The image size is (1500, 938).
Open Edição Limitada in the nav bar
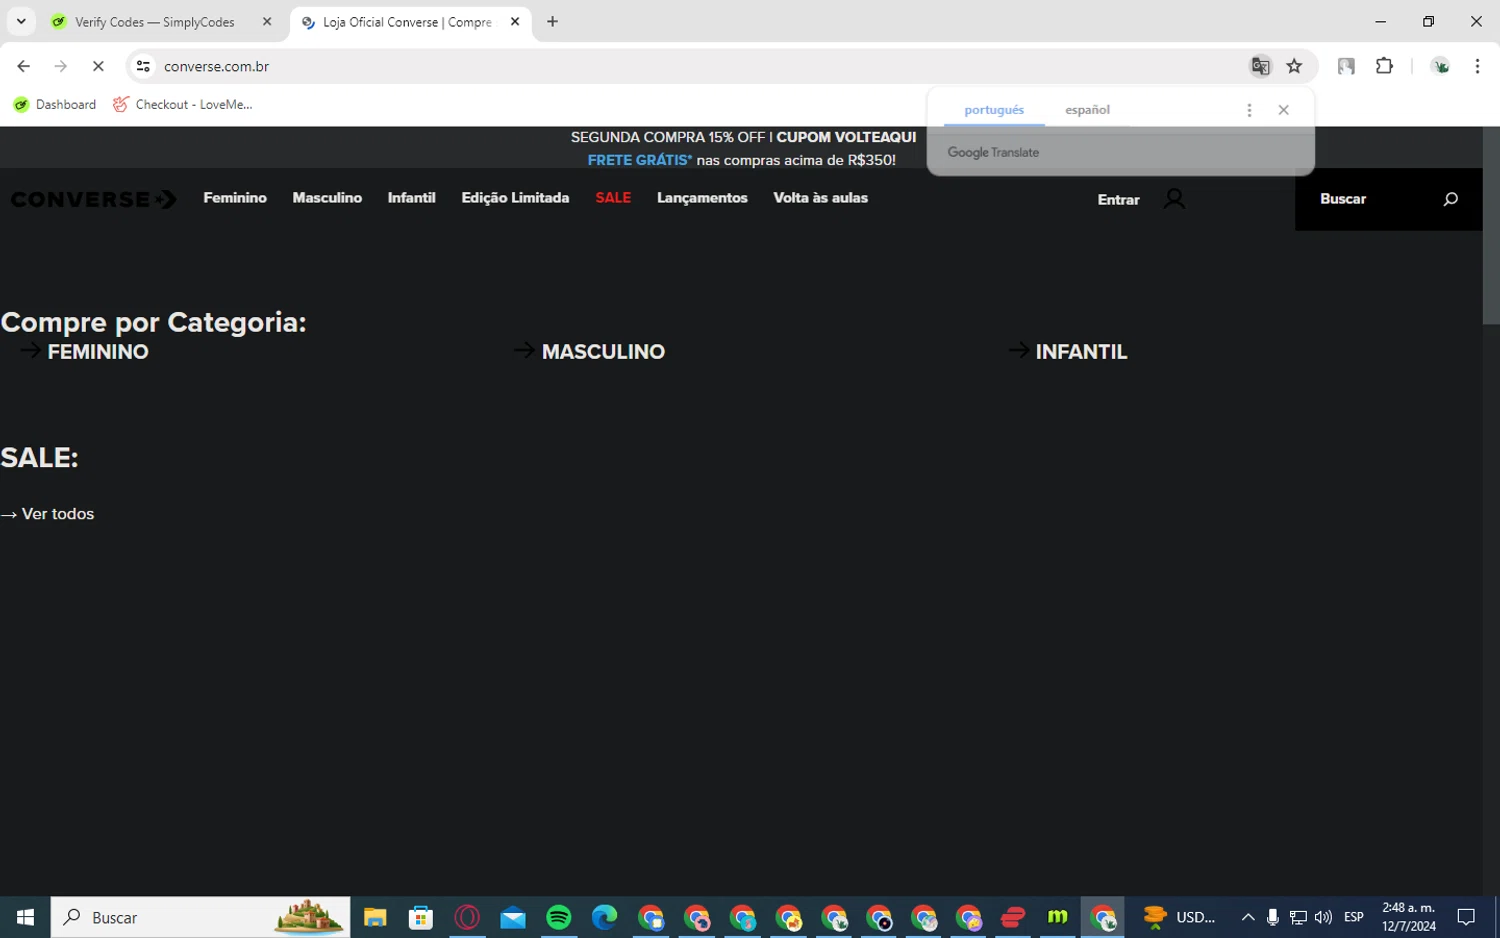tap(515, 198)
